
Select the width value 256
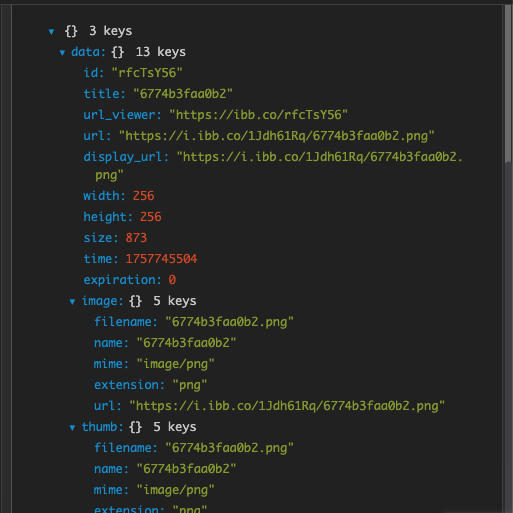click(x=143, y=196)
